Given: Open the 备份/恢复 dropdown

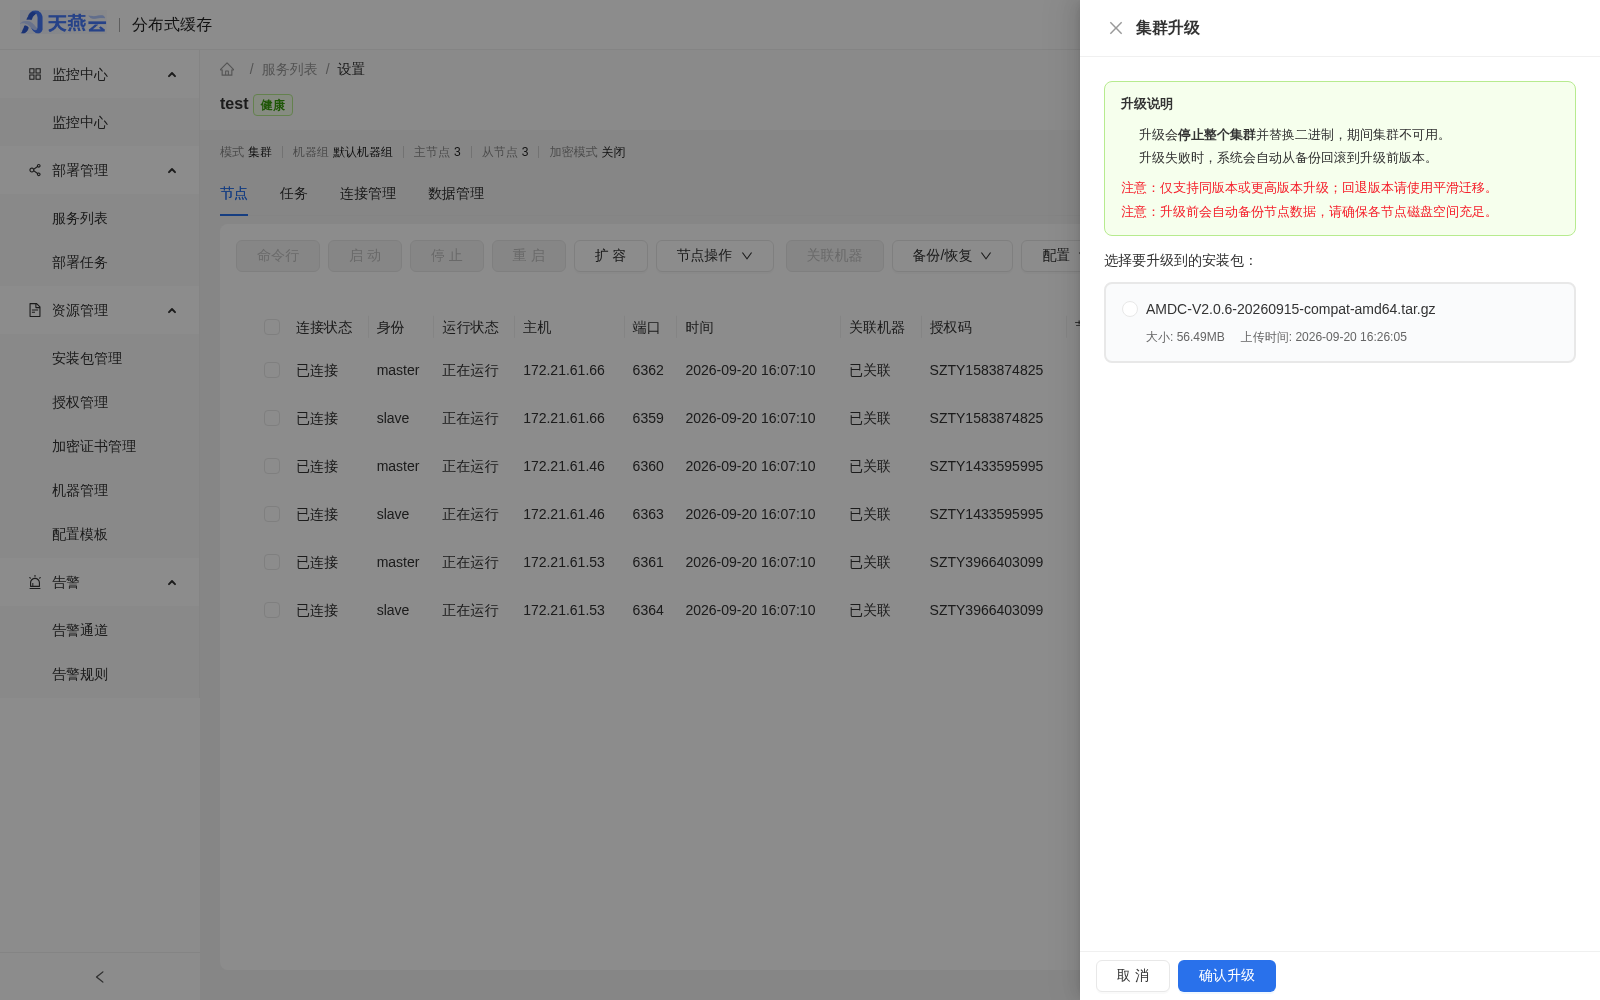Looking at the screenshot, I should (952, 256).
